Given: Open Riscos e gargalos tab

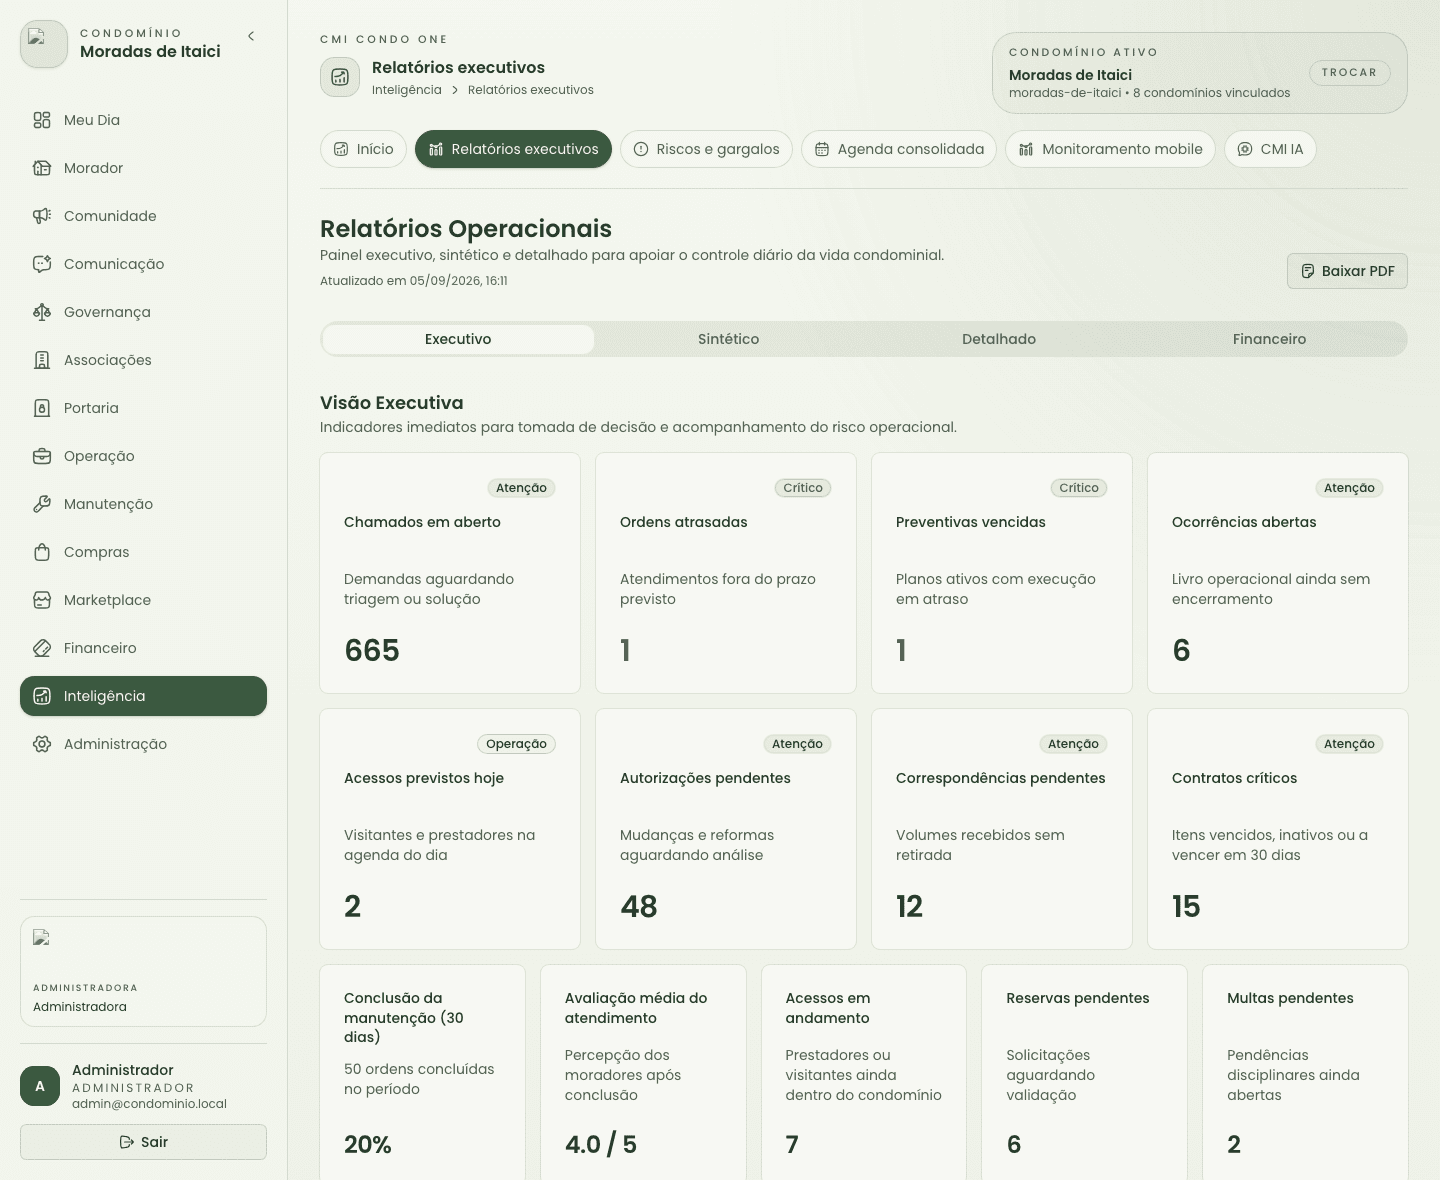Looking at the screenshot, I should [x=706, y=149].
